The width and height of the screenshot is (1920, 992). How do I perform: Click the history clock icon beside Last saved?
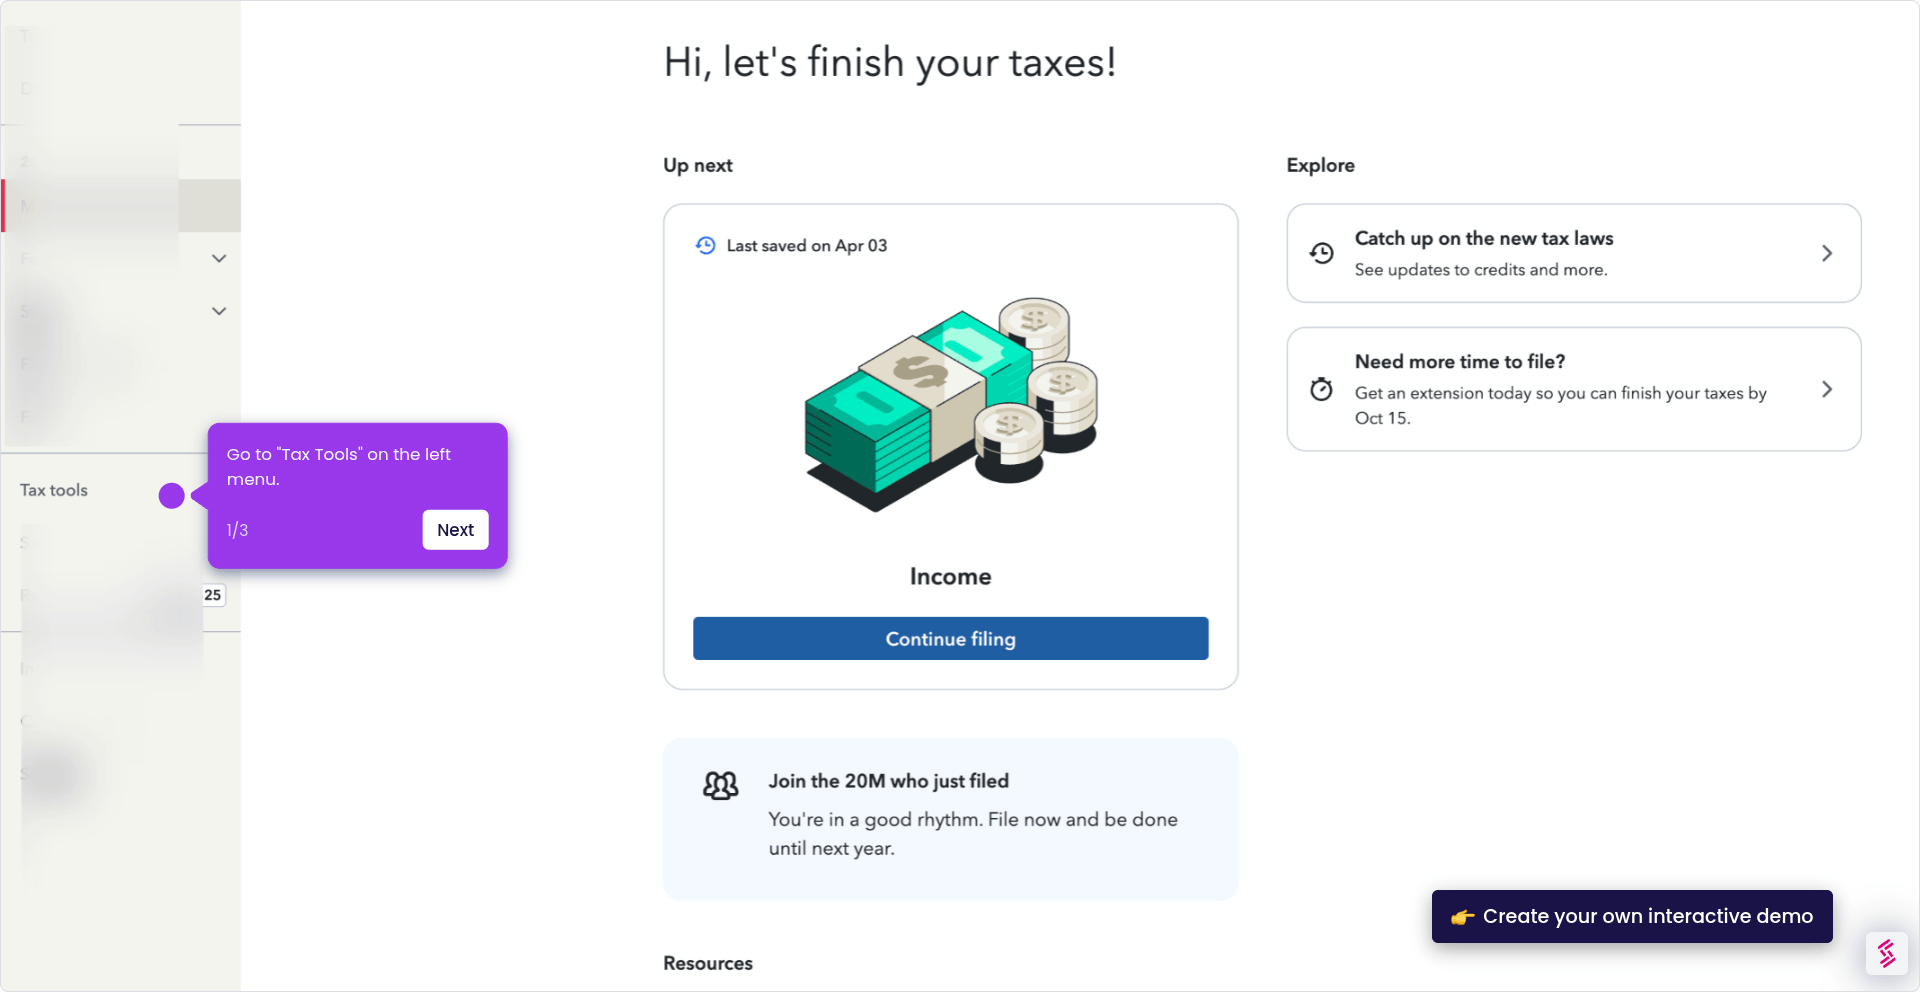coord(705,245)
